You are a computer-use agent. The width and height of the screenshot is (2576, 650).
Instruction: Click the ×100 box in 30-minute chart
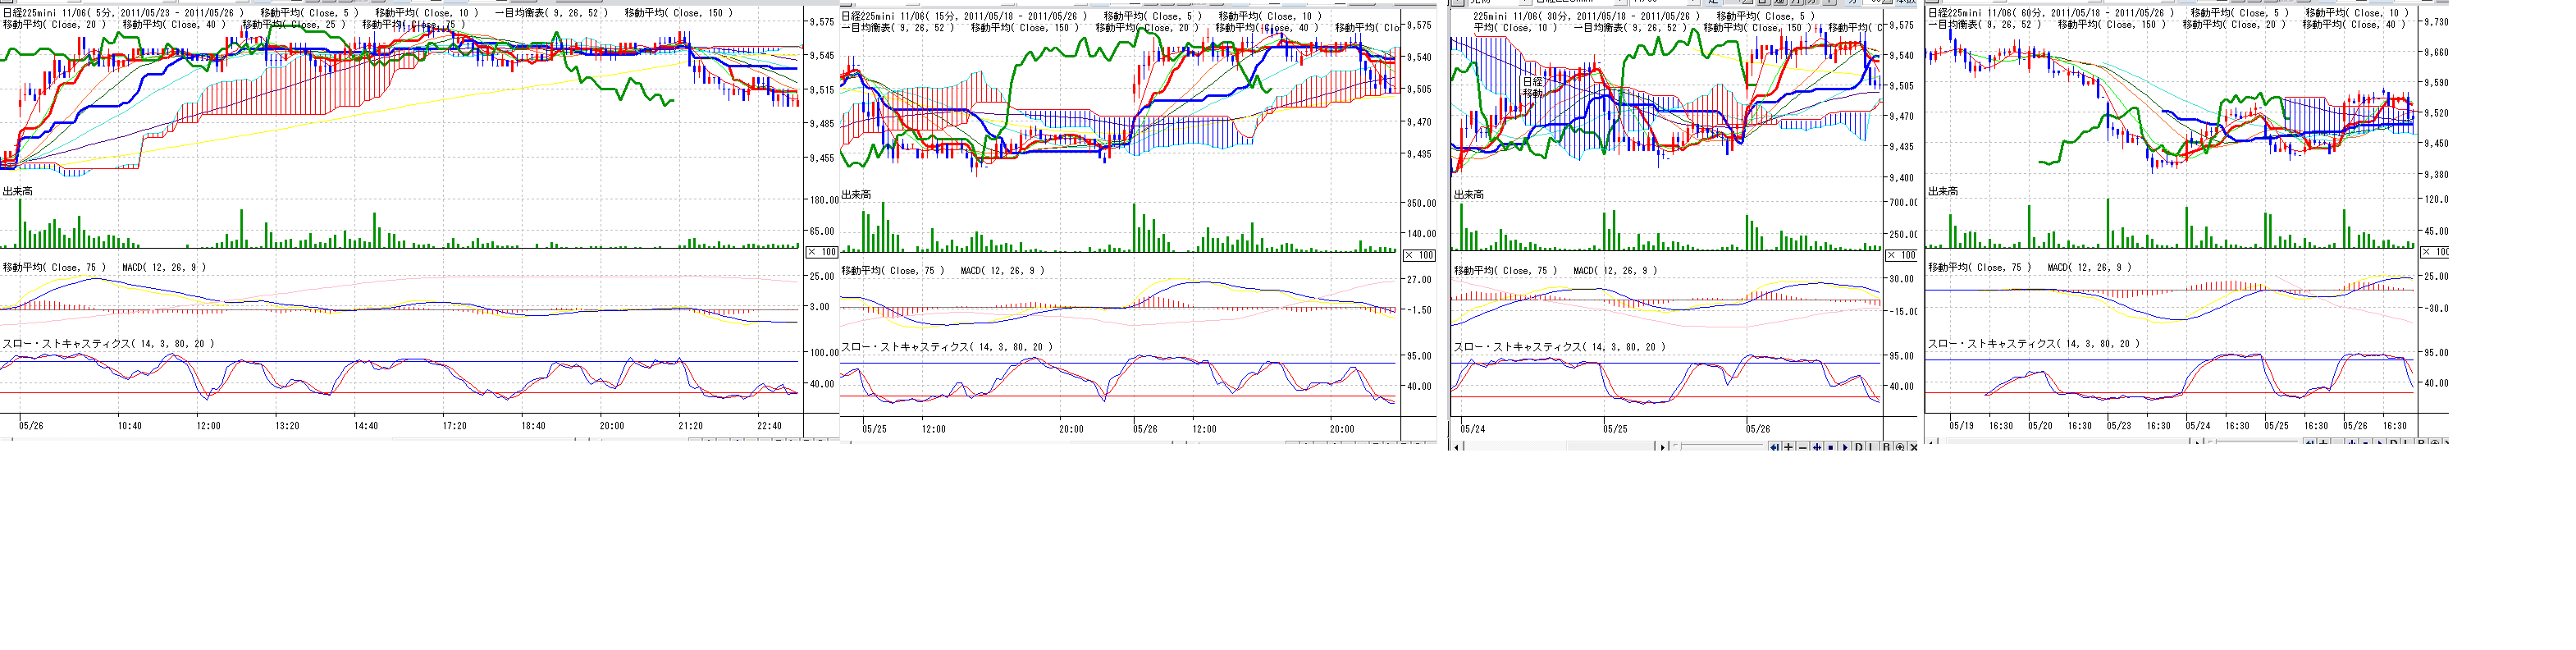point(1899,255)
